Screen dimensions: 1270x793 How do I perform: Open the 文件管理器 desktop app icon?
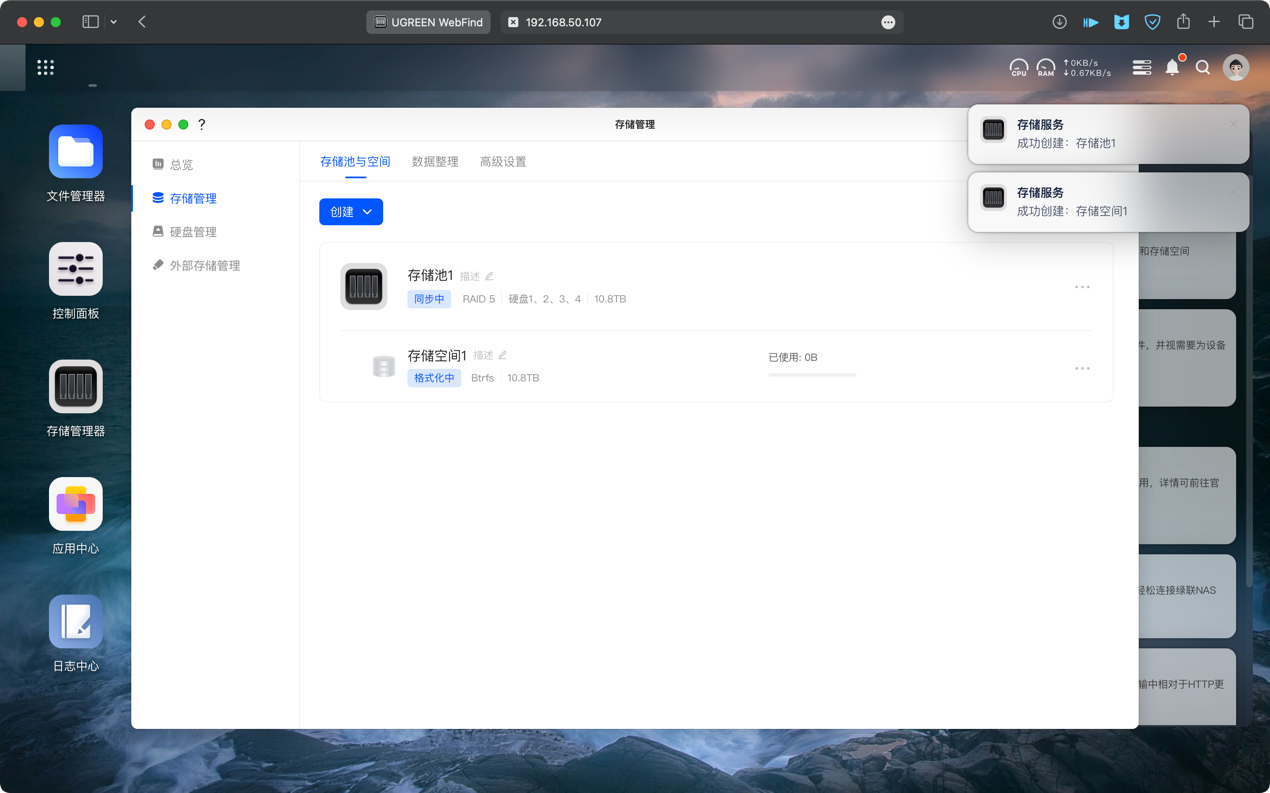pos(76,152)
